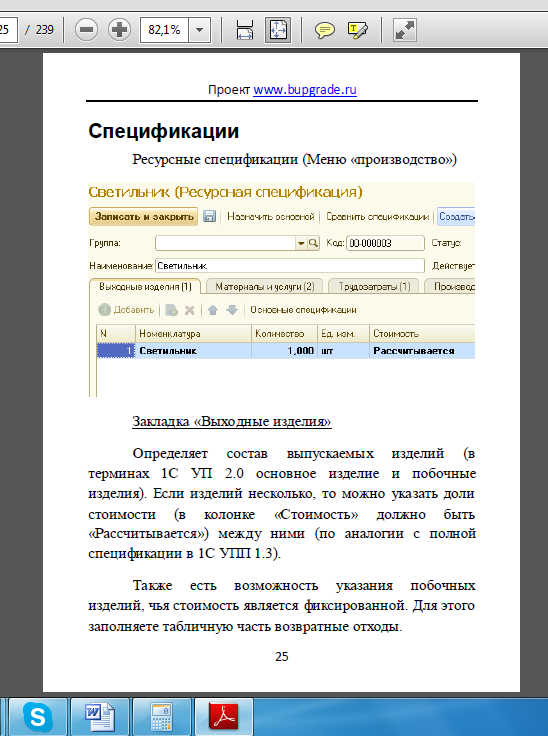Click the Группа field magnifier icon
This screenshot has width=548, height=736.
(x=313, y=243)
